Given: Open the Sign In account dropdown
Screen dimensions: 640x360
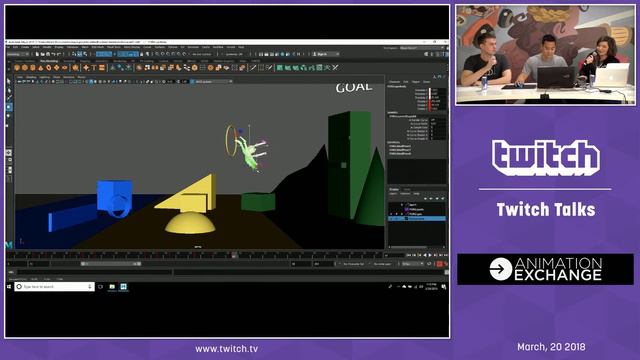Looking at the screenshot, I should tap(325, 54).
